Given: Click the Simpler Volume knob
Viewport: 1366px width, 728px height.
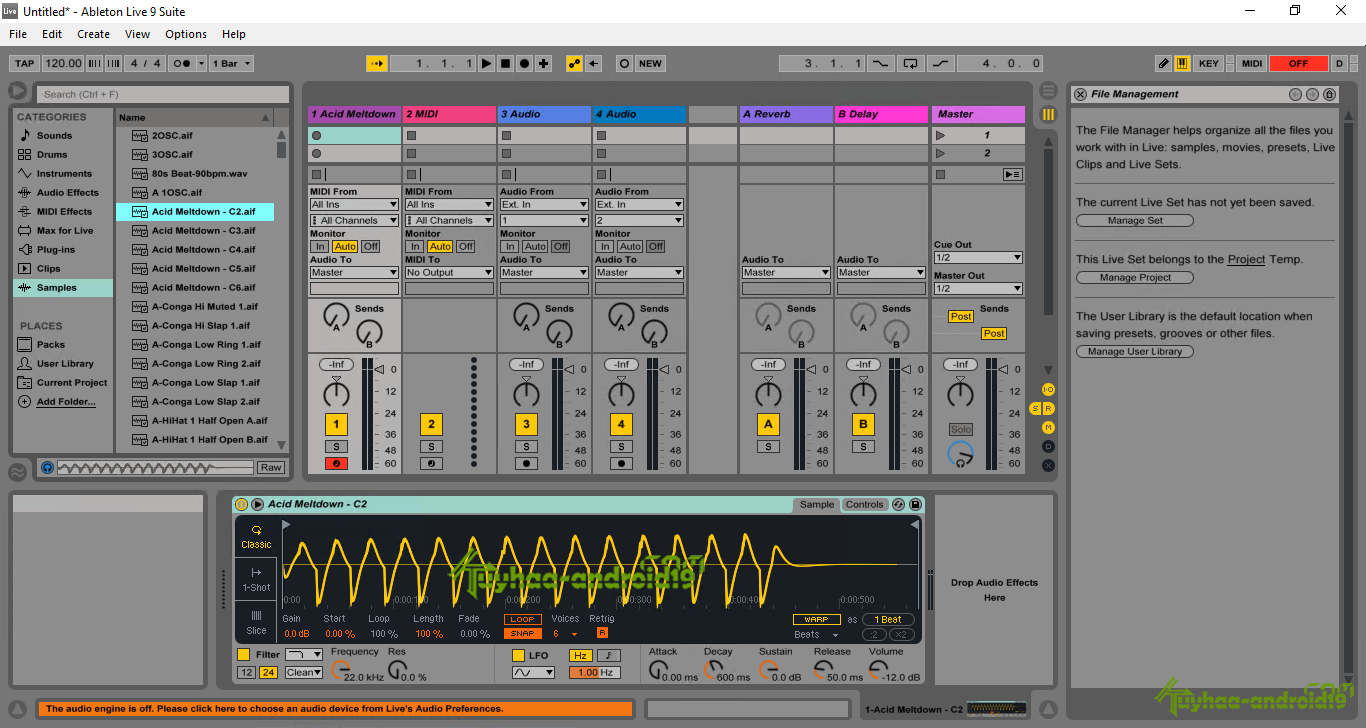Looking at the screenshot, I should pyautogui.click(x=878, y=667).
